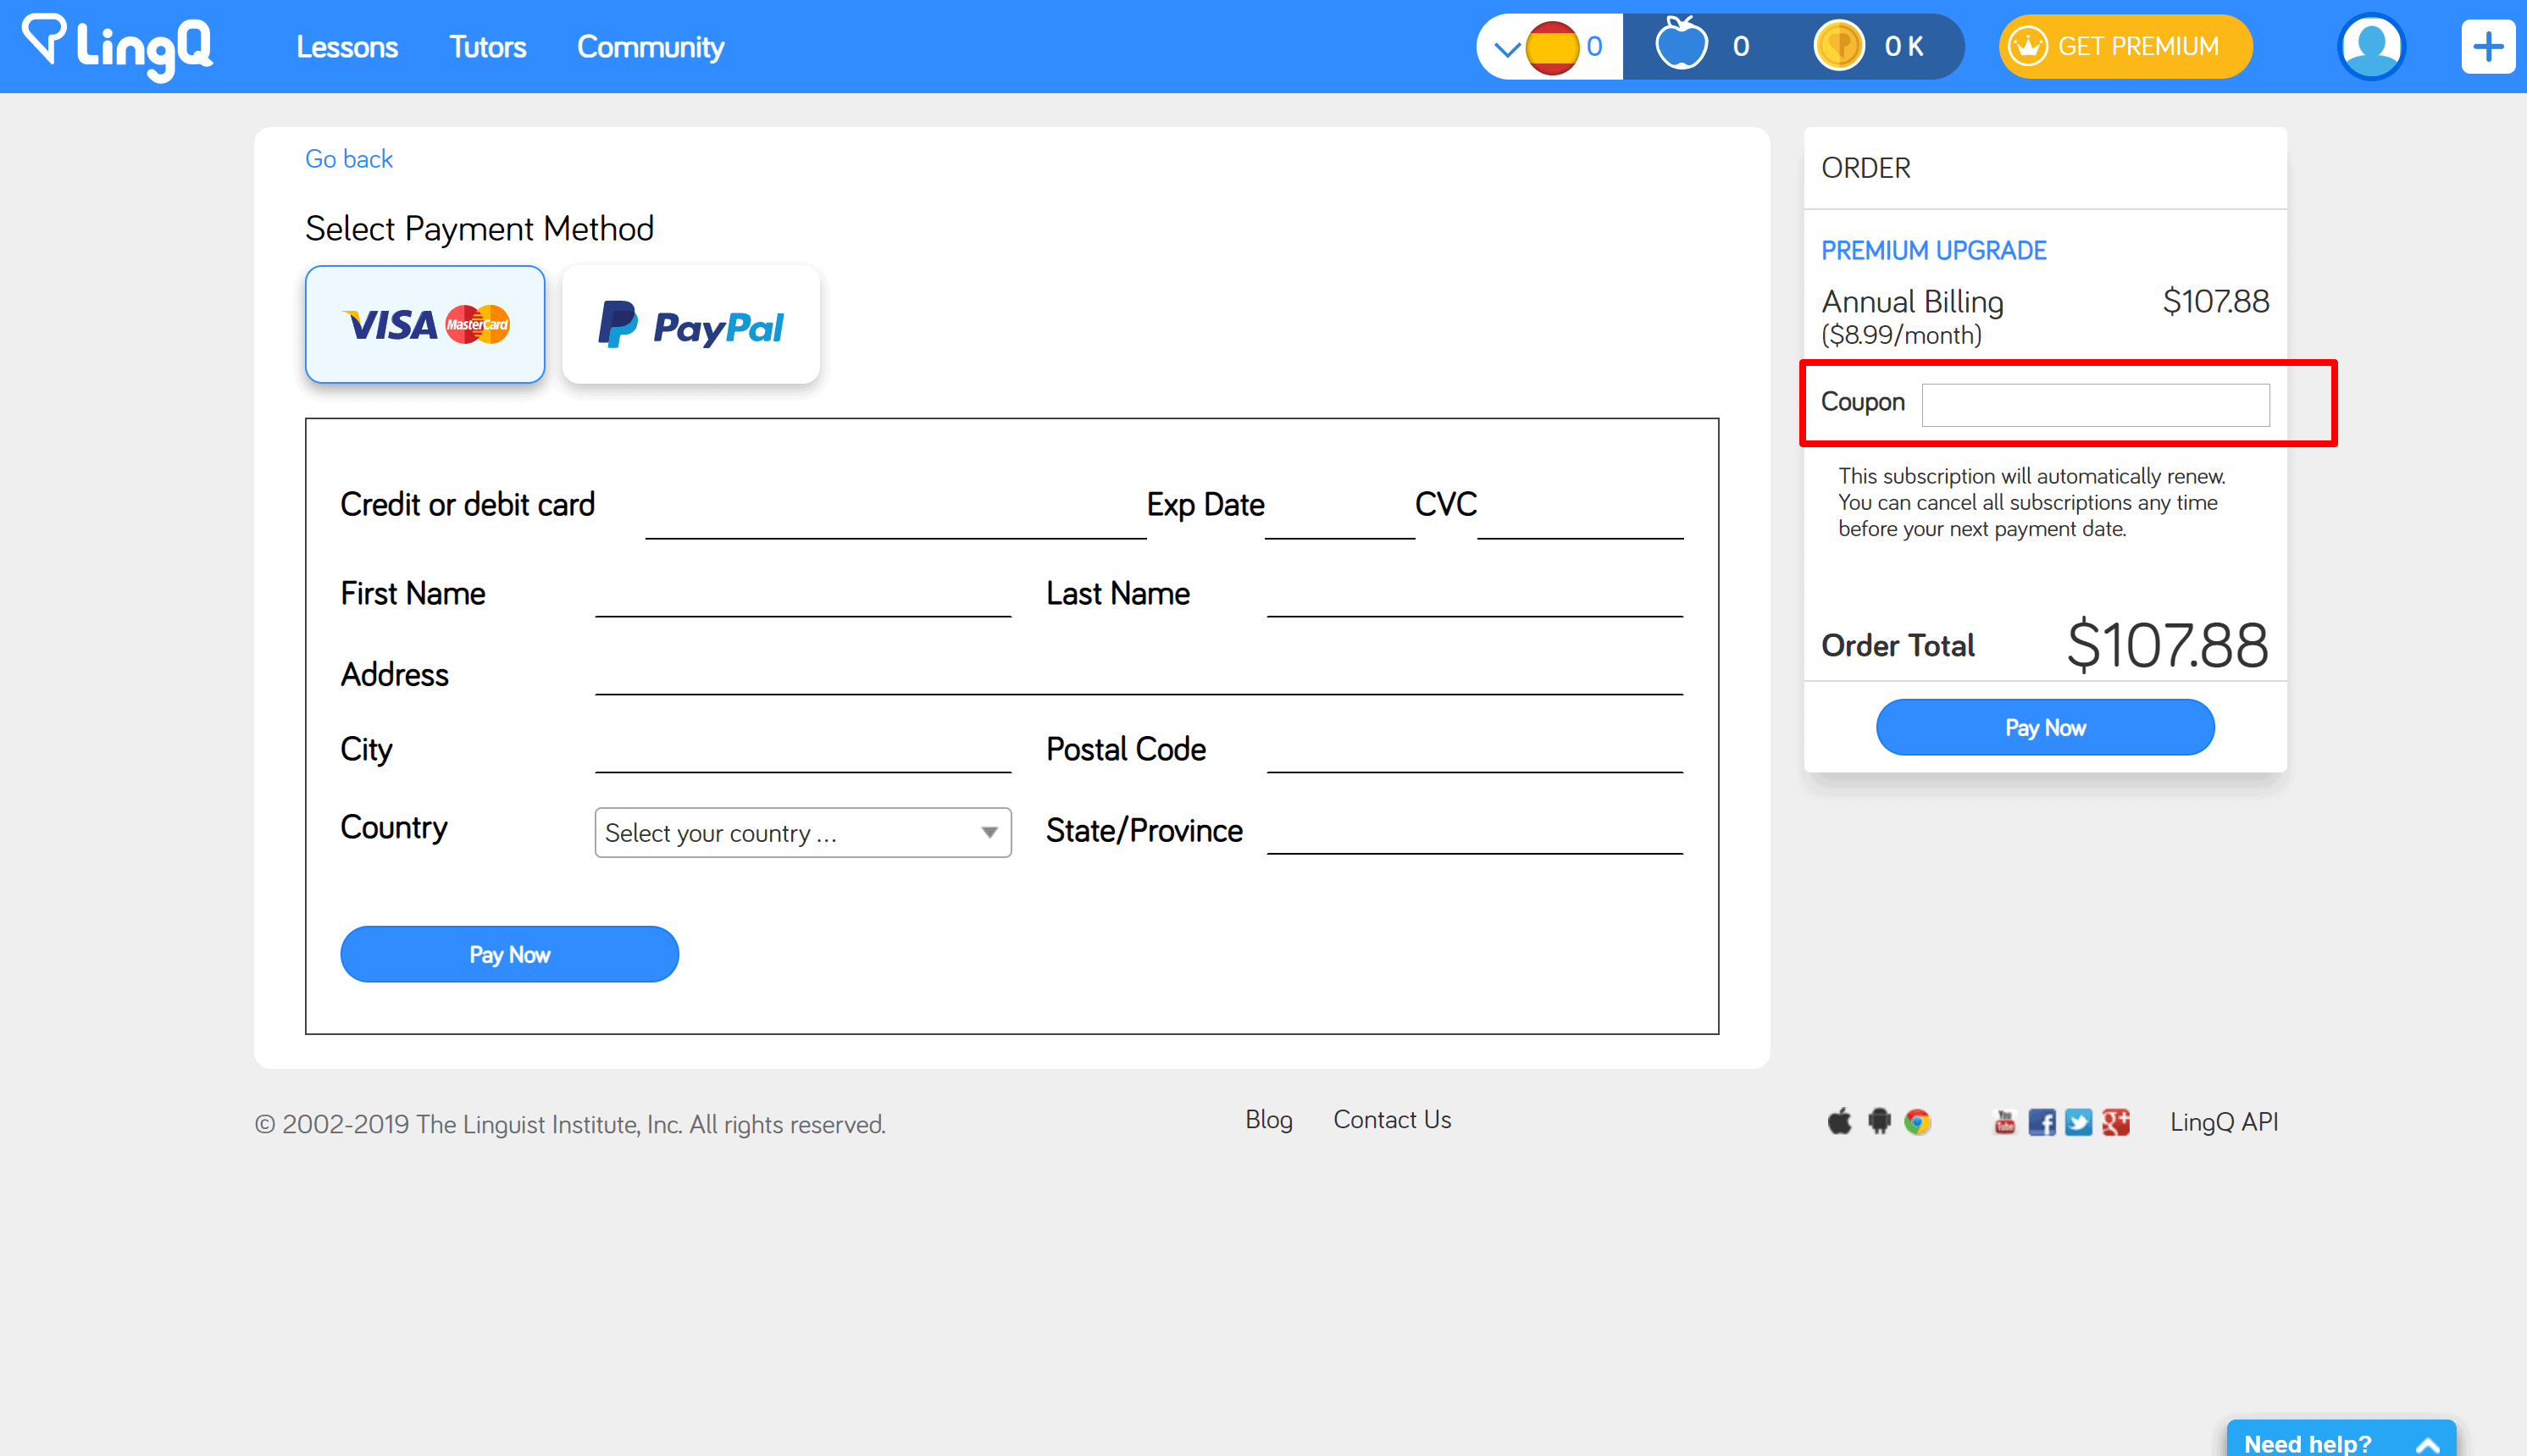Click the Pay Now button in order panel
This screenshot has height=1456, width=2527.
point(2044,727)
